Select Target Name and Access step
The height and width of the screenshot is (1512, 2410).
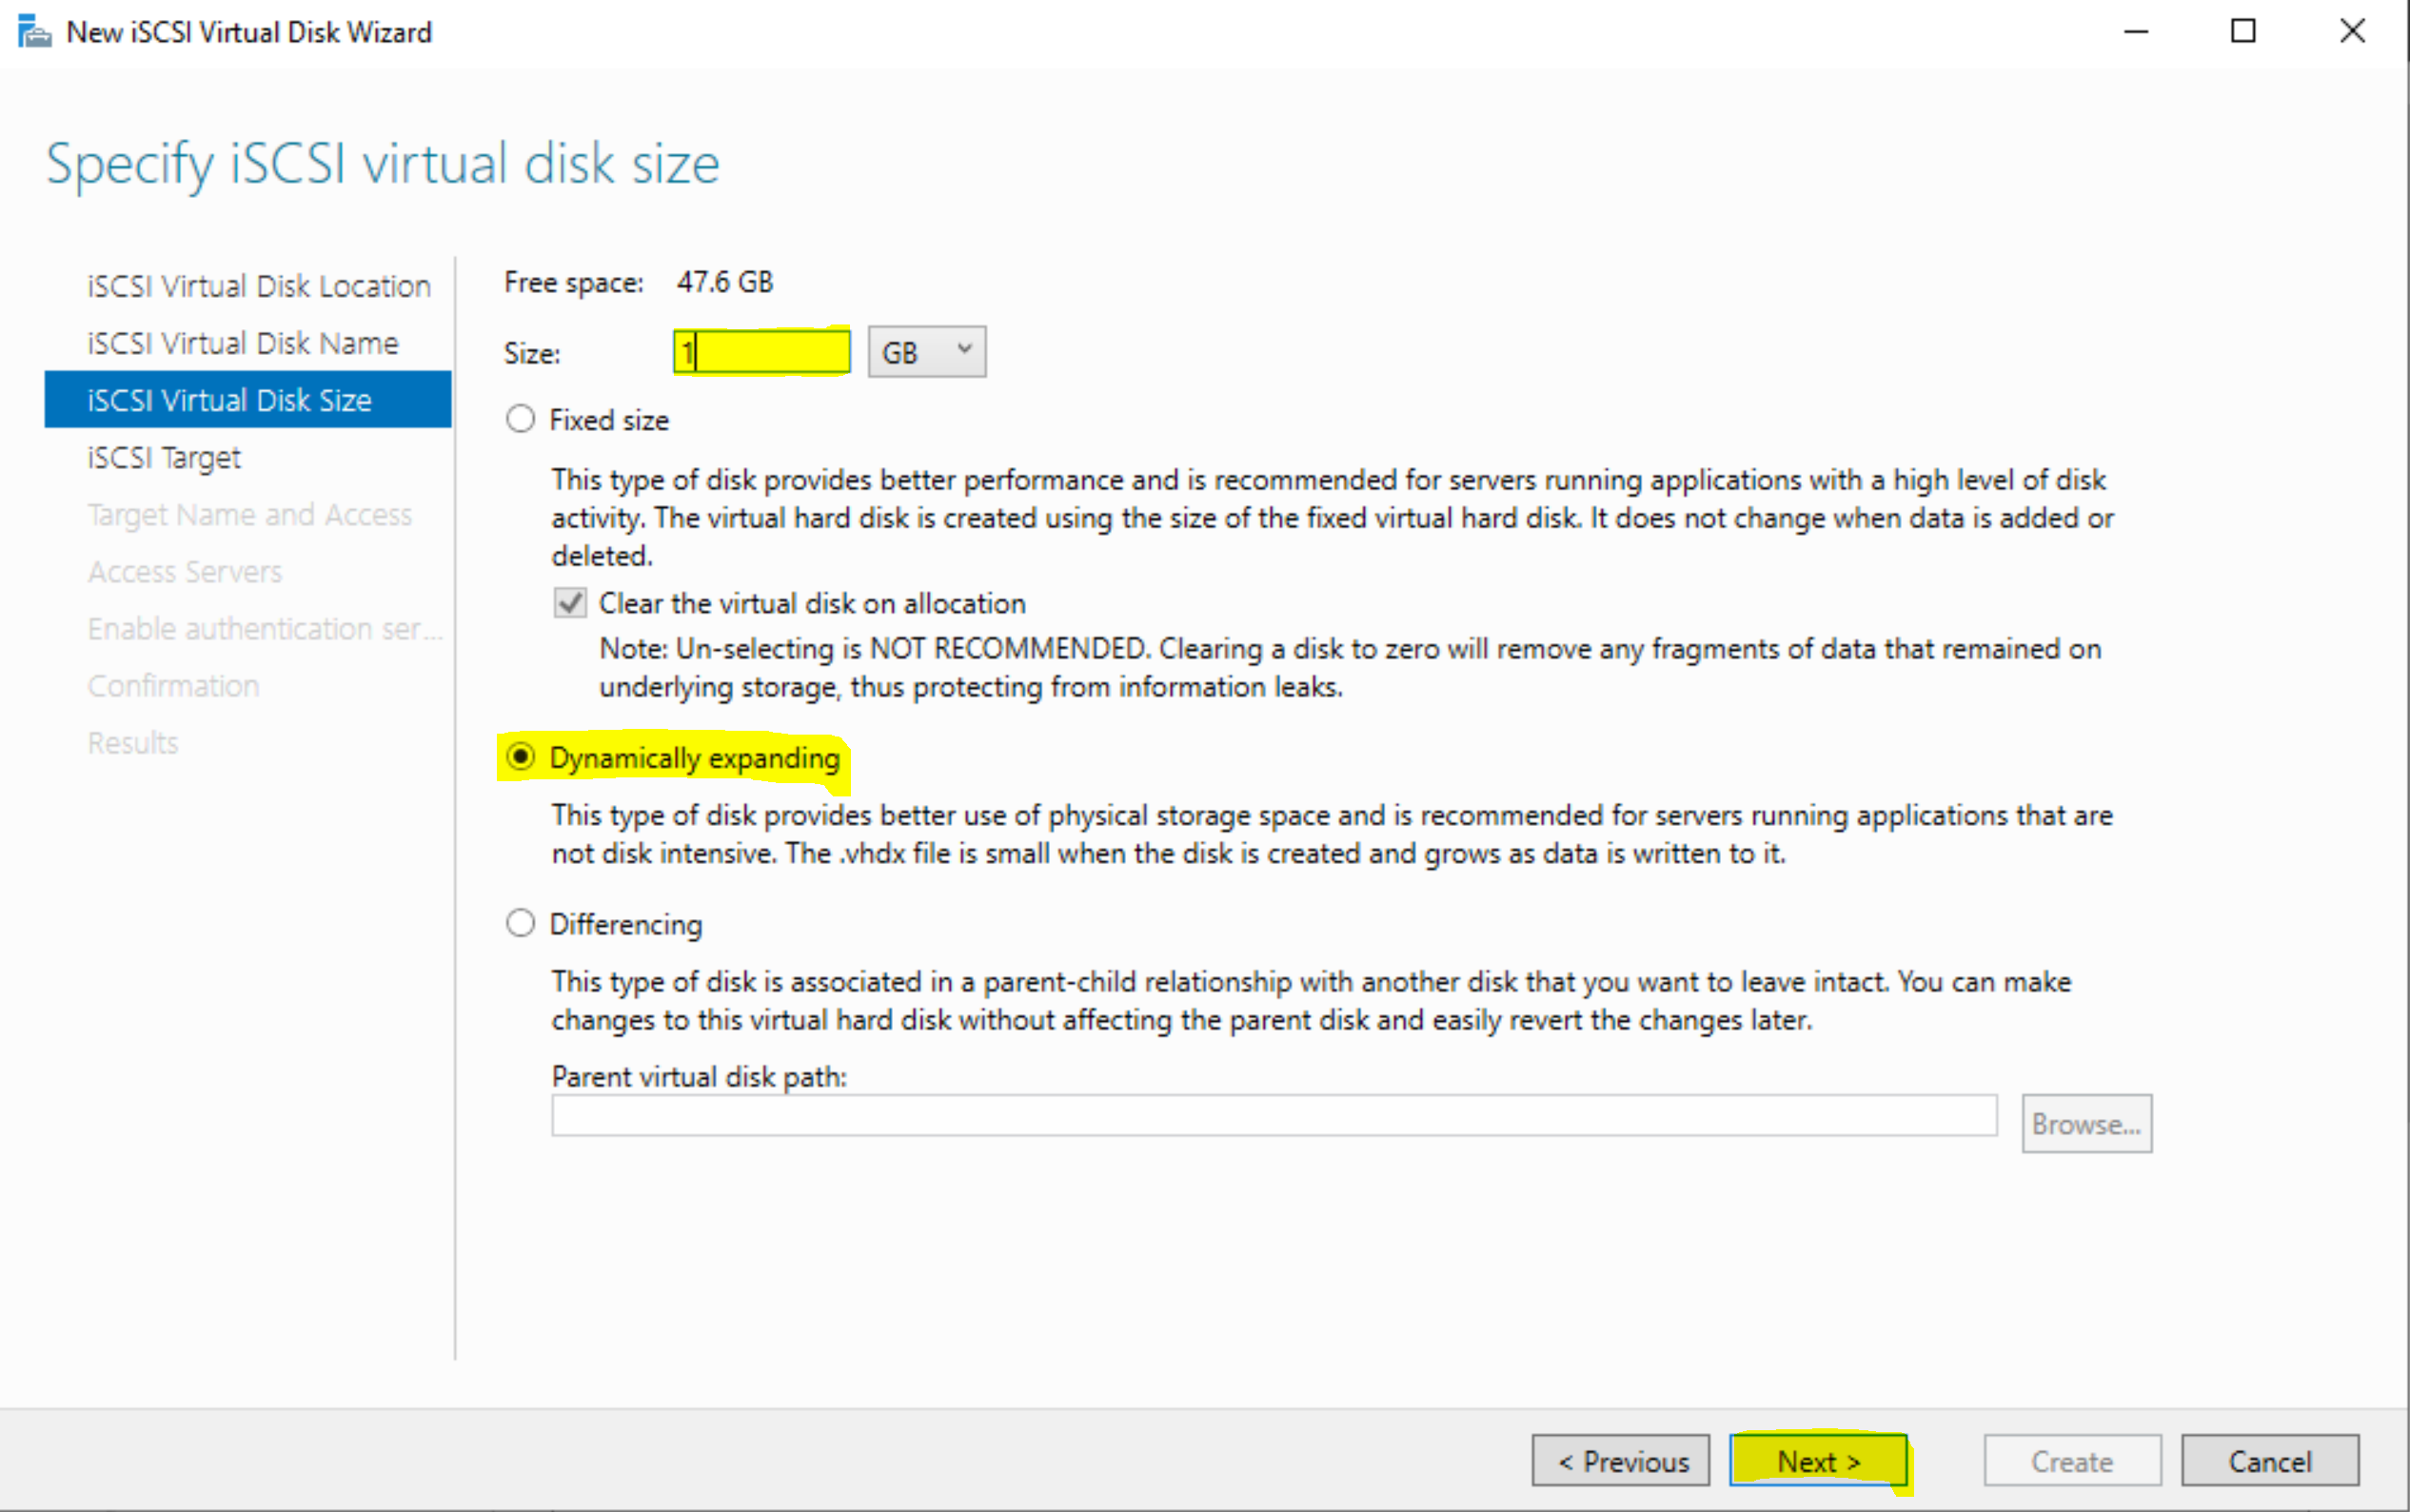tap(250, 514)
